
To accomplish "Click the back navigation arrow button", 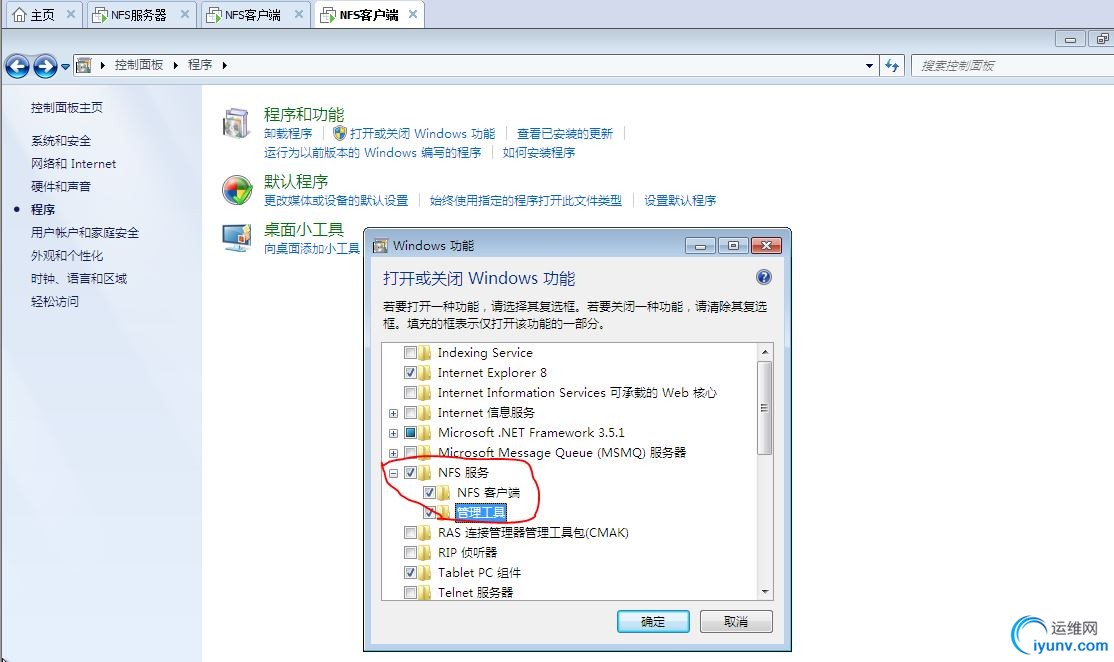I will 17,66.
